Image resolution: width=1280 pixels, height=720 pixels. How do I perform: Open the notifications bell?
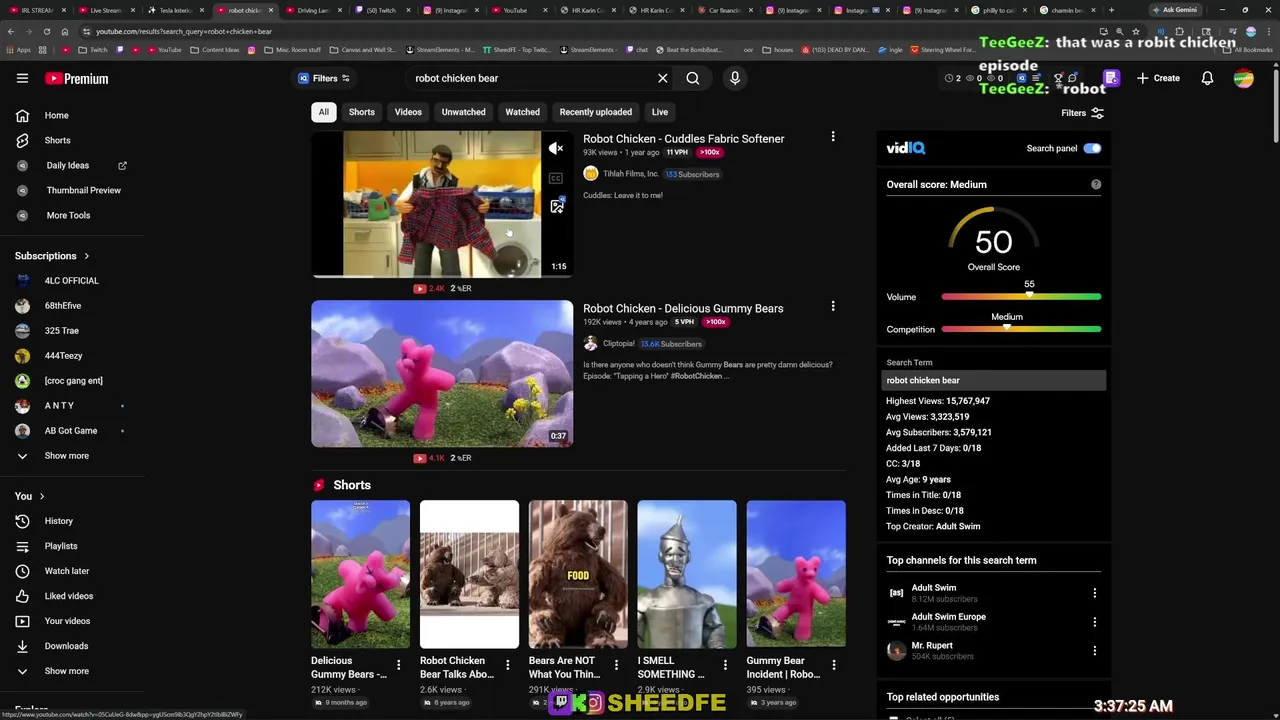(1207, 78)
